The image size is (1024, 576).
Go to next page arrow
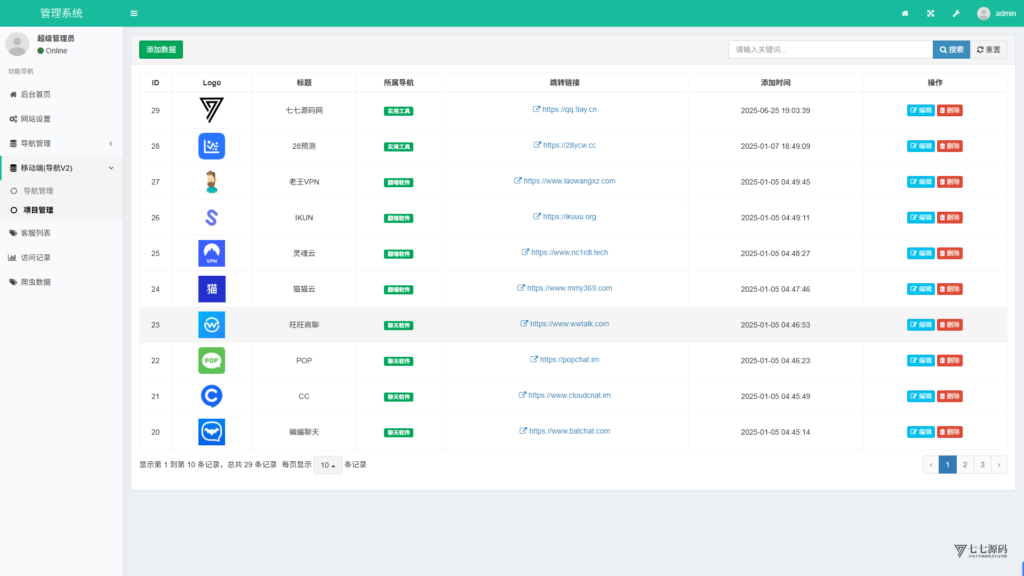(999, 465)
